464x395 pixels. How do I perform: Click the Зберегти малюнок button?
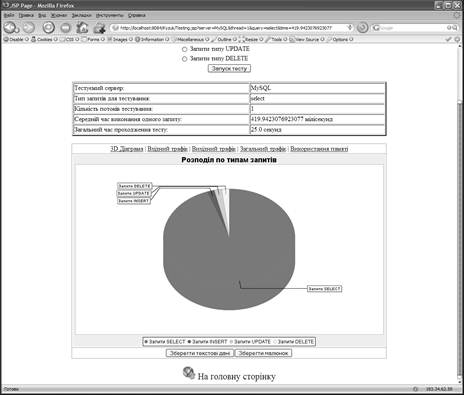coord(263,353)
